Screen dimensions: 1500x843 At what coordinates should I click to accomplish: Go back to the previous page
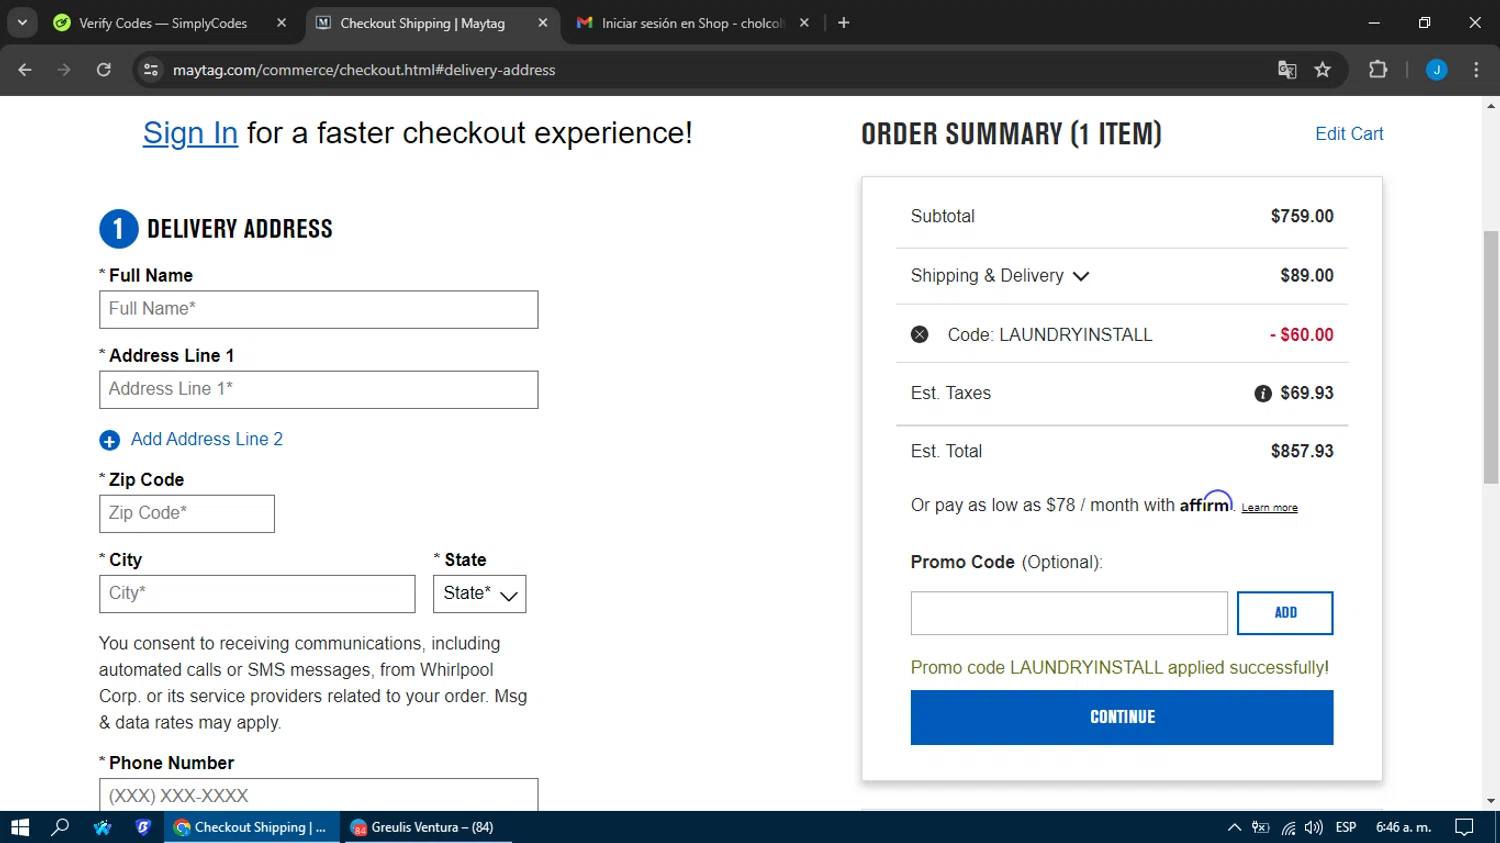click(x=25, y=70)
